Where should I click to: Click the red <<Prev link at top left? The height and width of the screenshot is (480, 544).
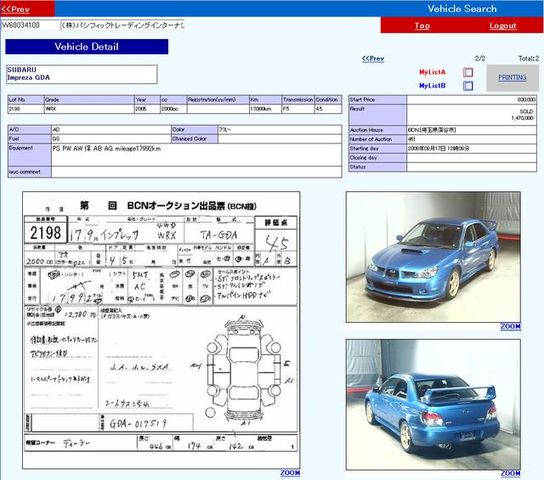(x=15, y=9)
